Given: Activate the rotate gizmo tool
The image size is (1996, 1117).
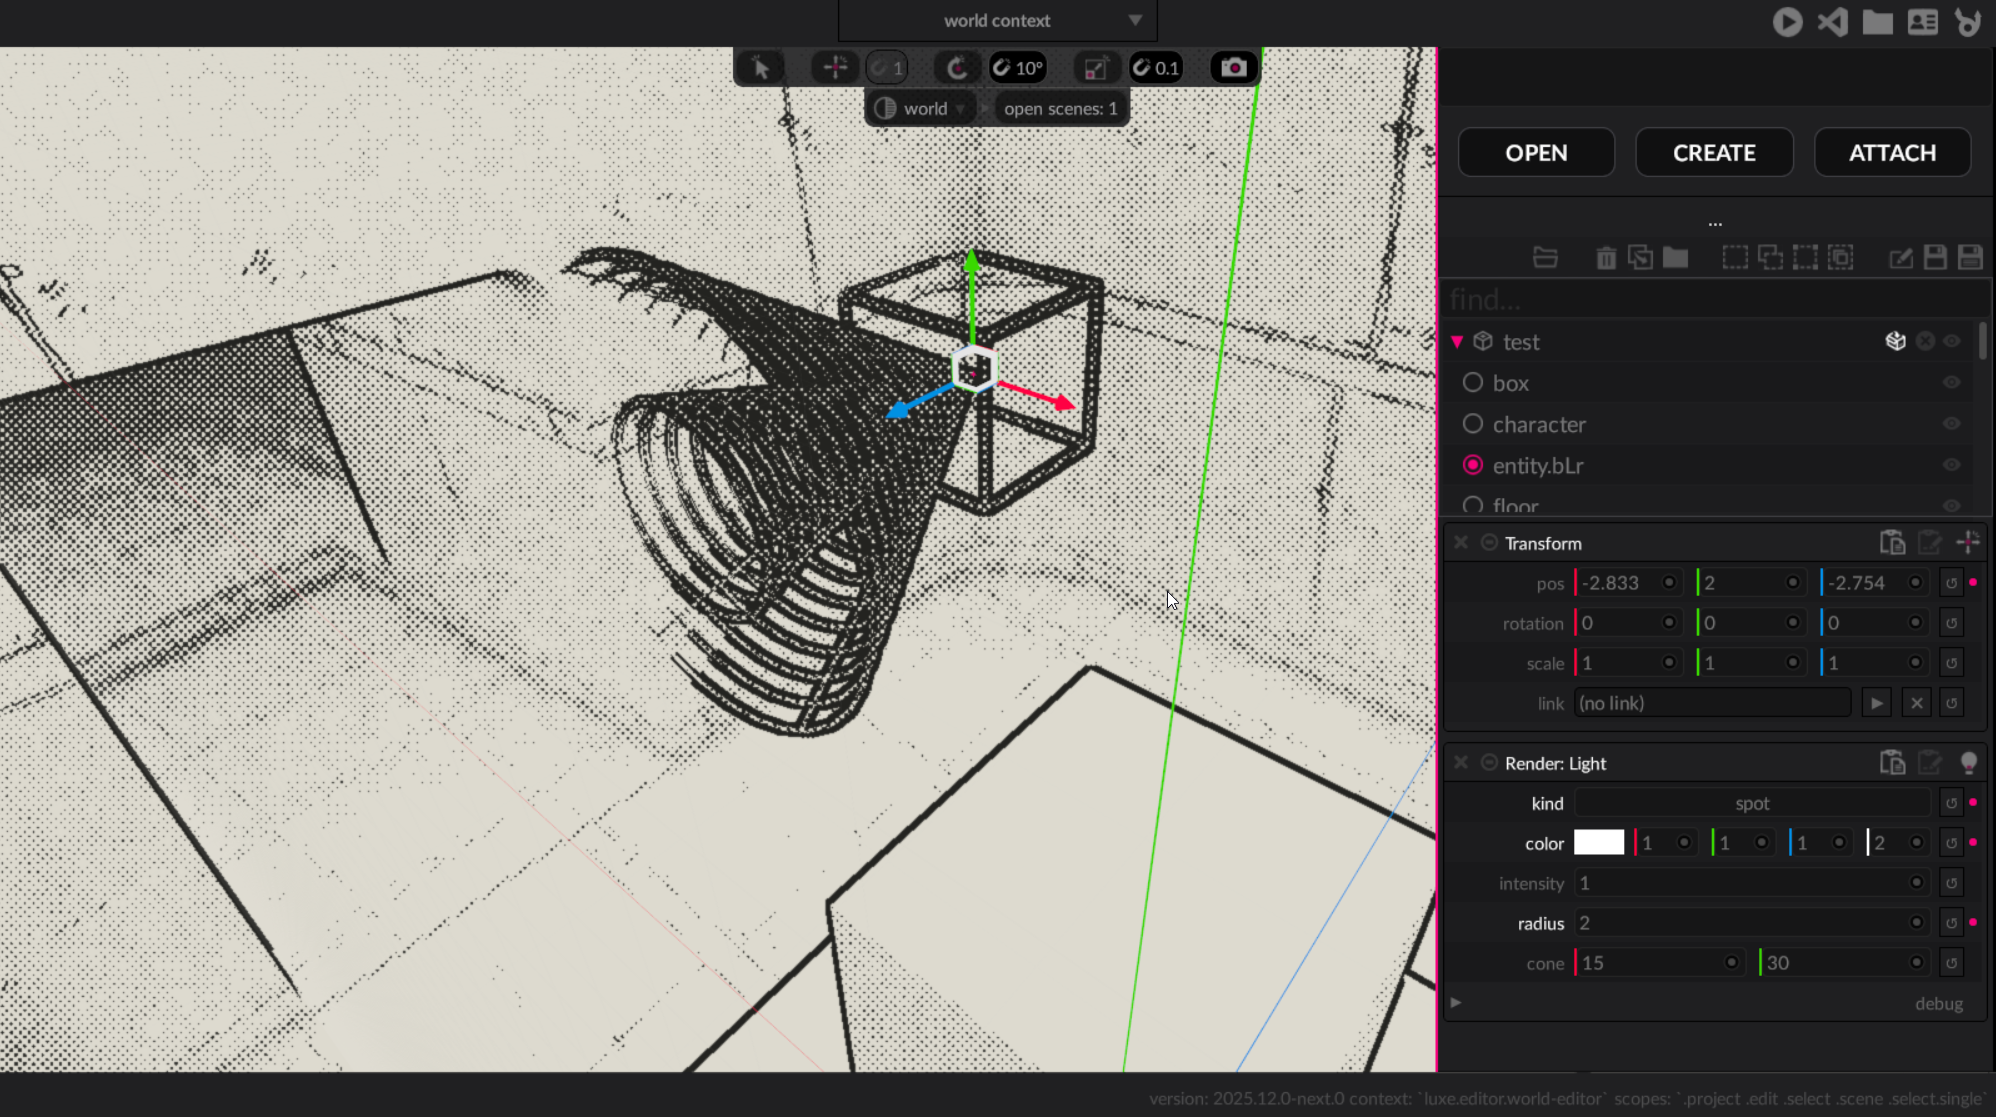Looking at the screenshot, I should 957,68.
